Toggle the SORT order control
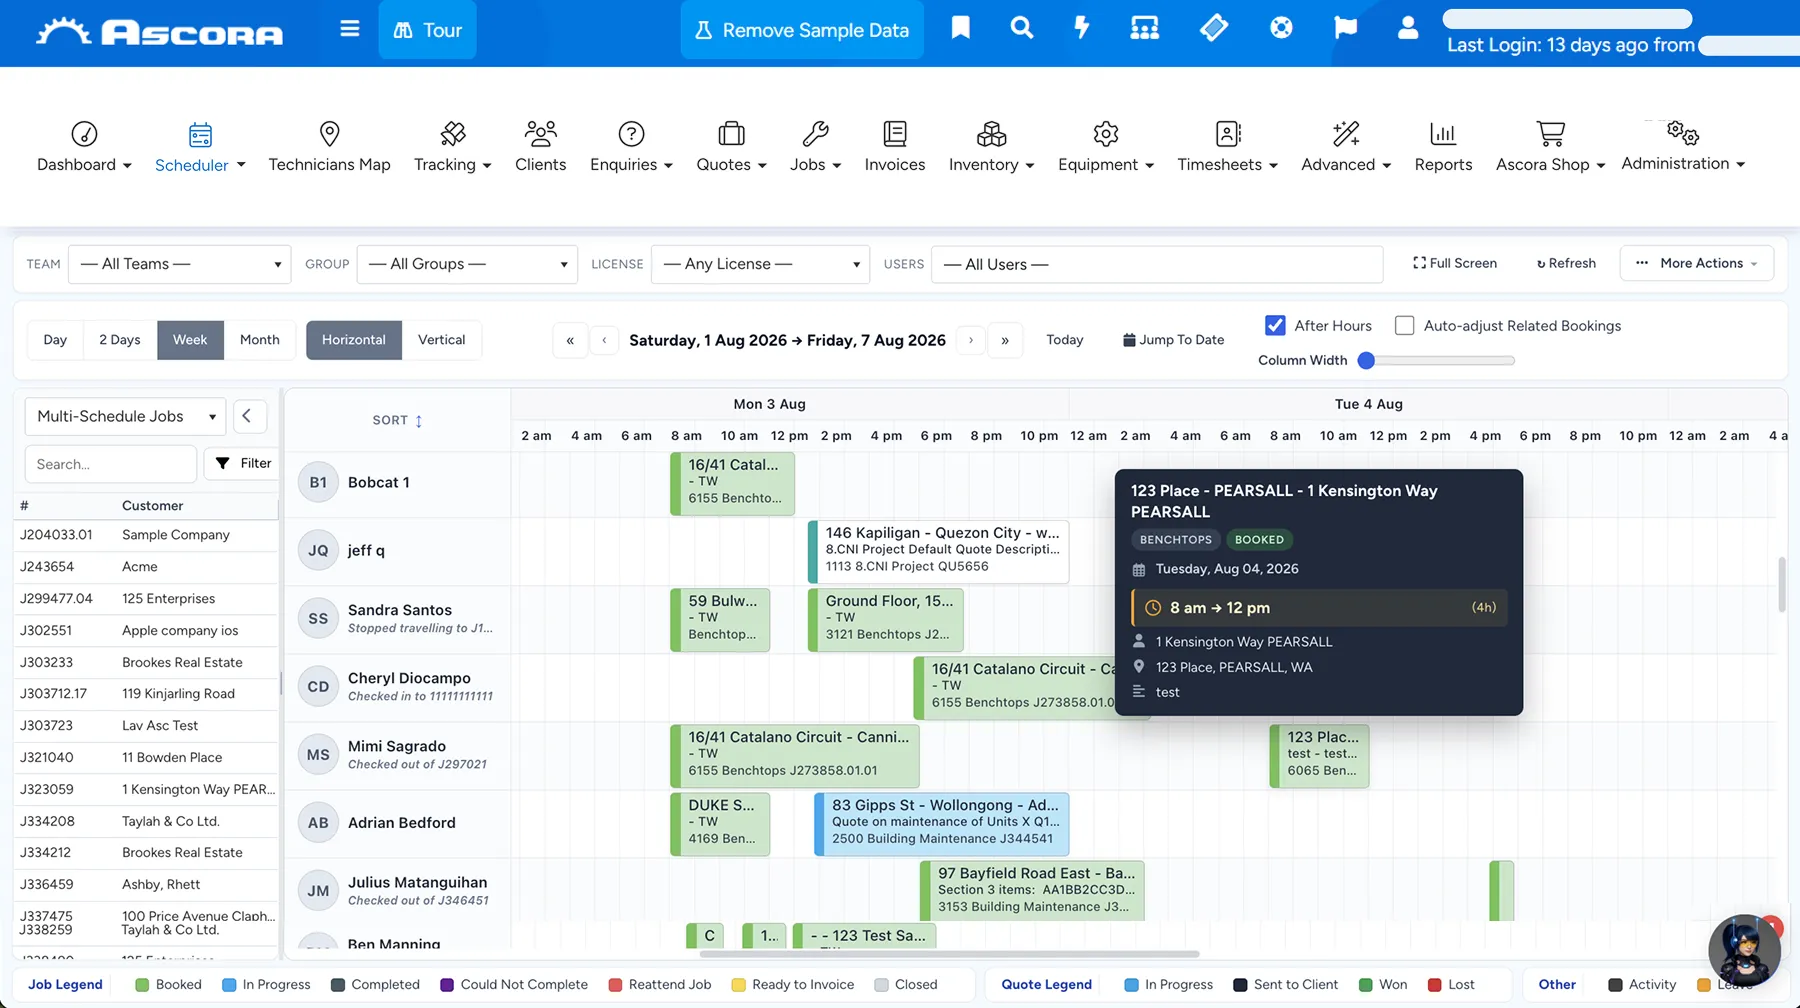 [397, 420]
